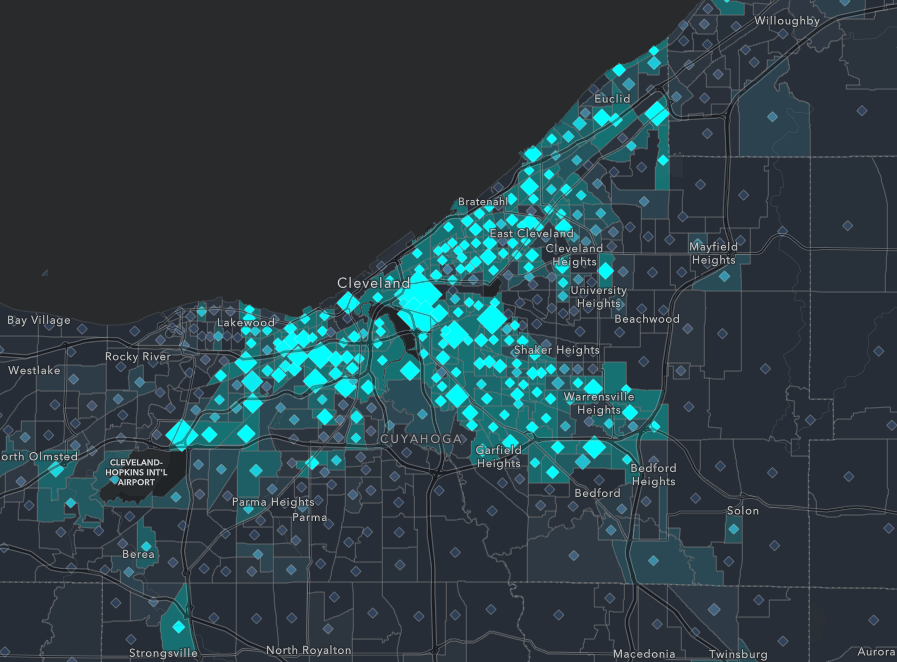Click the Parma Heights label

273,502
